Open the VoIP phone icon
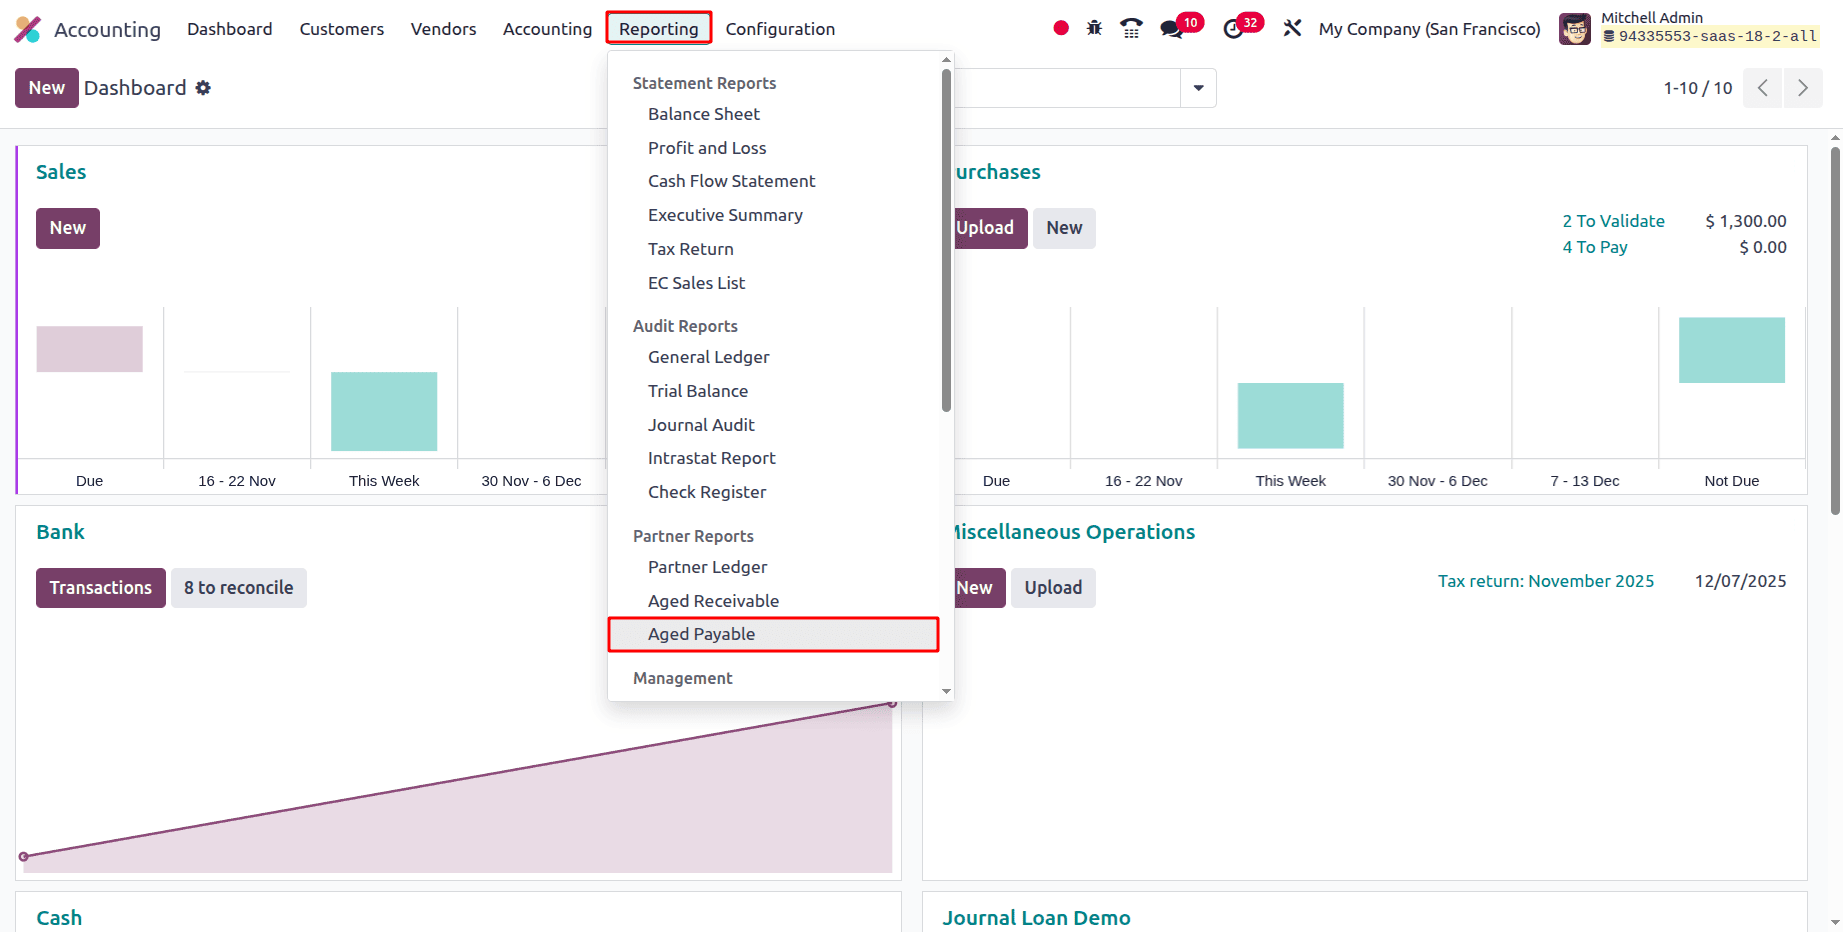The width and height of the screenshot is (1843, 932). tap(1131, 28)
